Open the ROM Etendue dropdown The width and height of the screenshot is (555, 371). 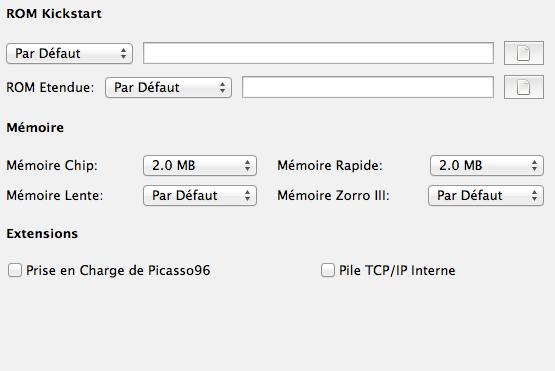(x=168, y=87)
